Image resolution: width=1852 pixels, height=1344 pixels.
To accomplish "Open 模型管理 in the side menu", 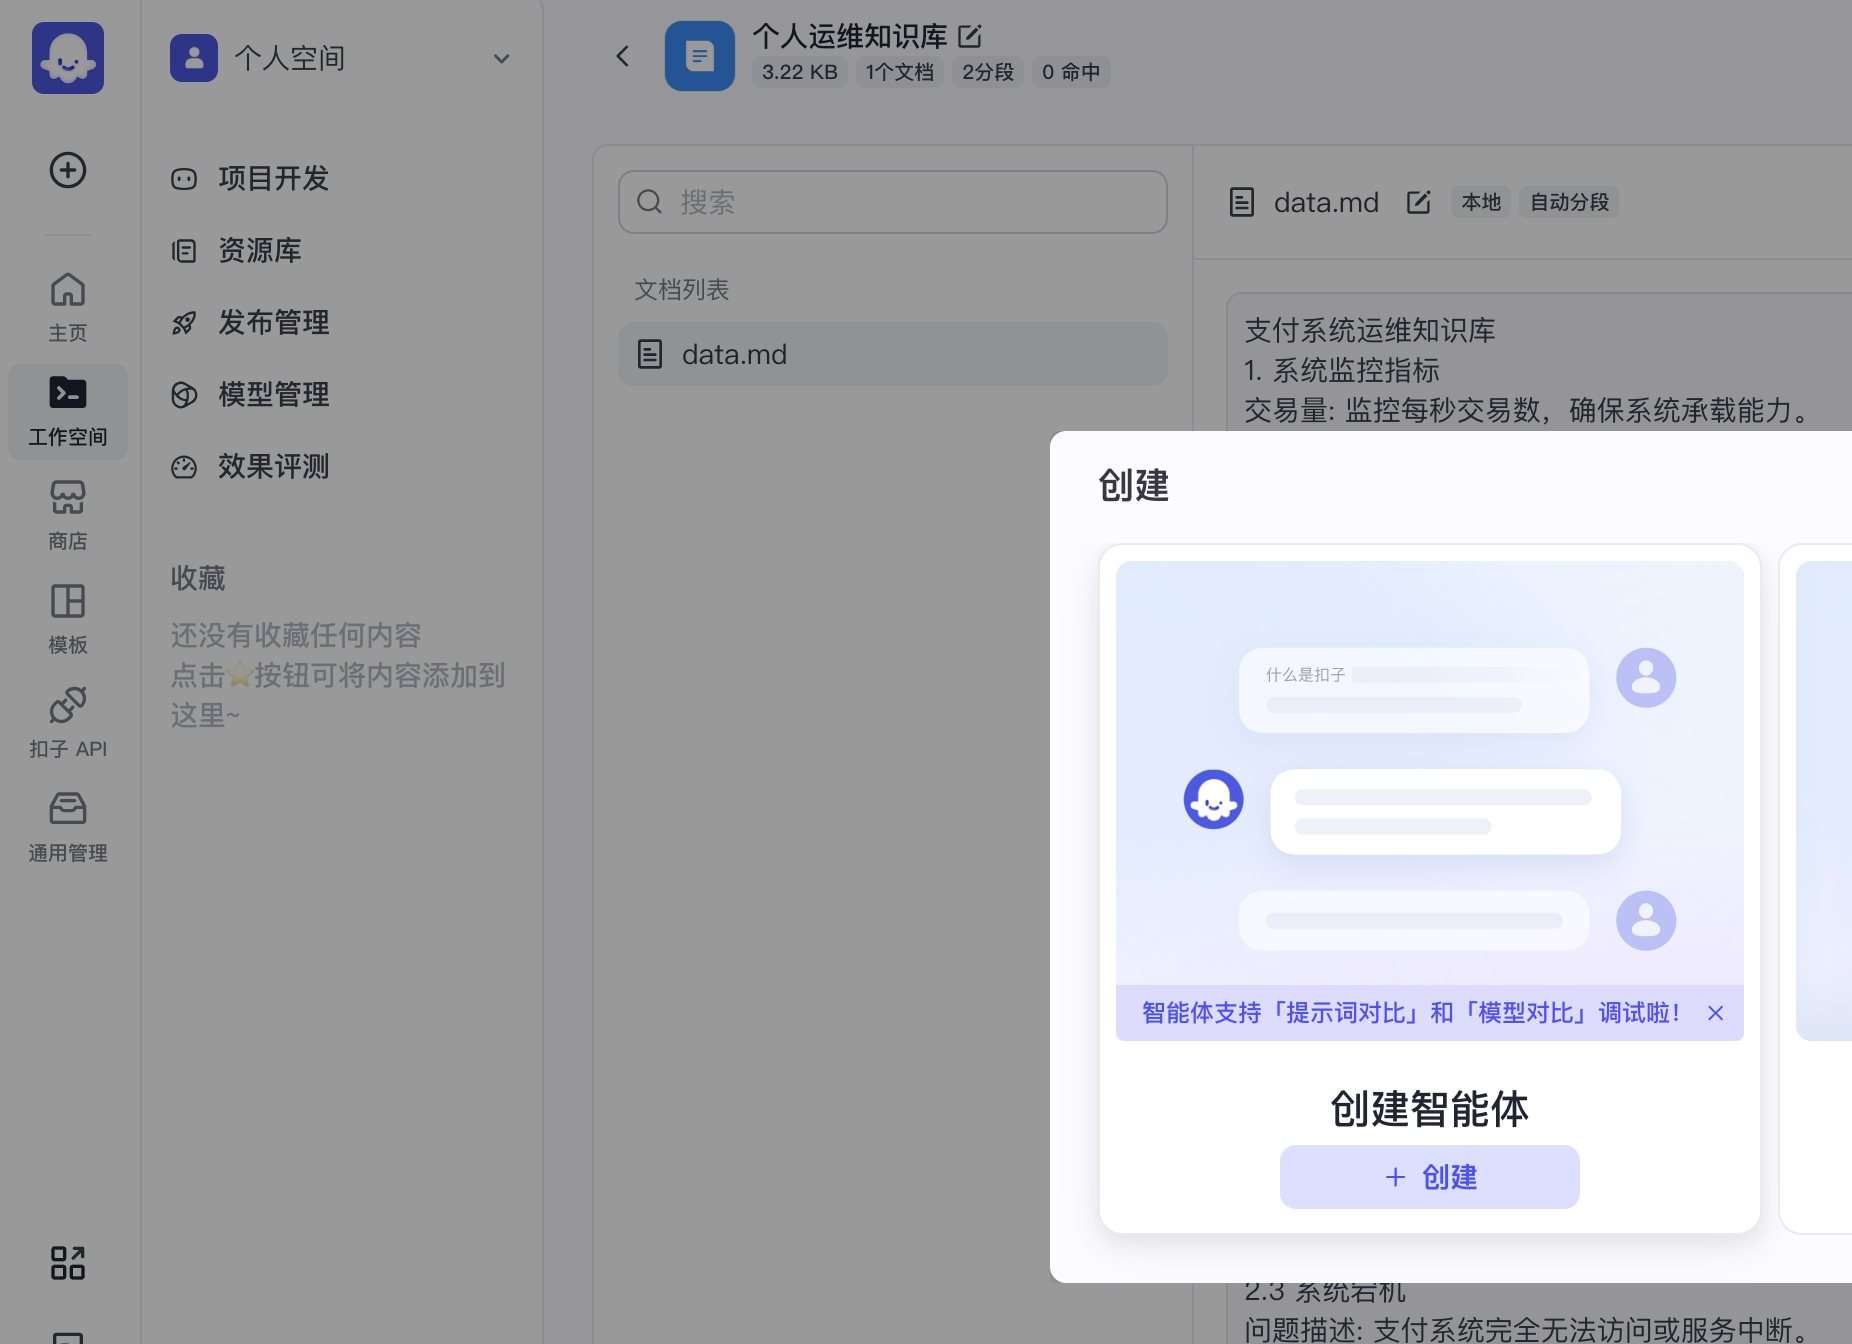I will [273, 394].
